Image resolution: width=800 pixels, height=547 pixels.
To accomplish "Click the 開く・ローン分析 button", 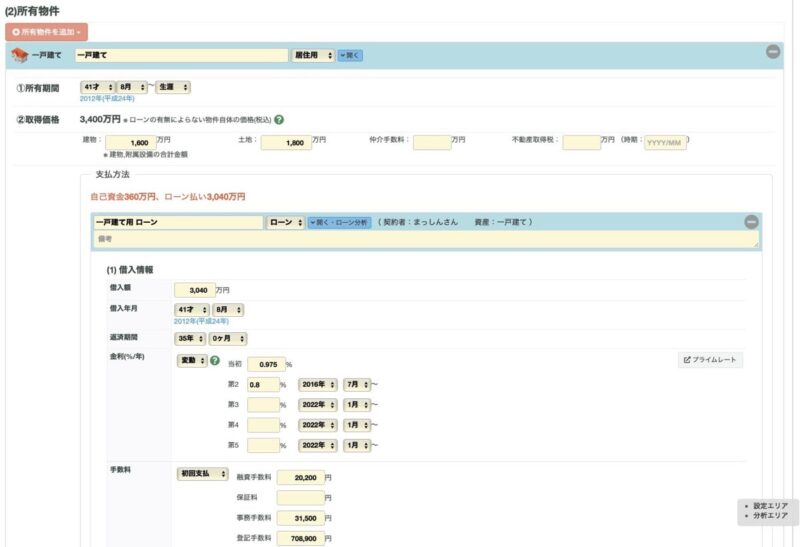I will pos(339,222).
